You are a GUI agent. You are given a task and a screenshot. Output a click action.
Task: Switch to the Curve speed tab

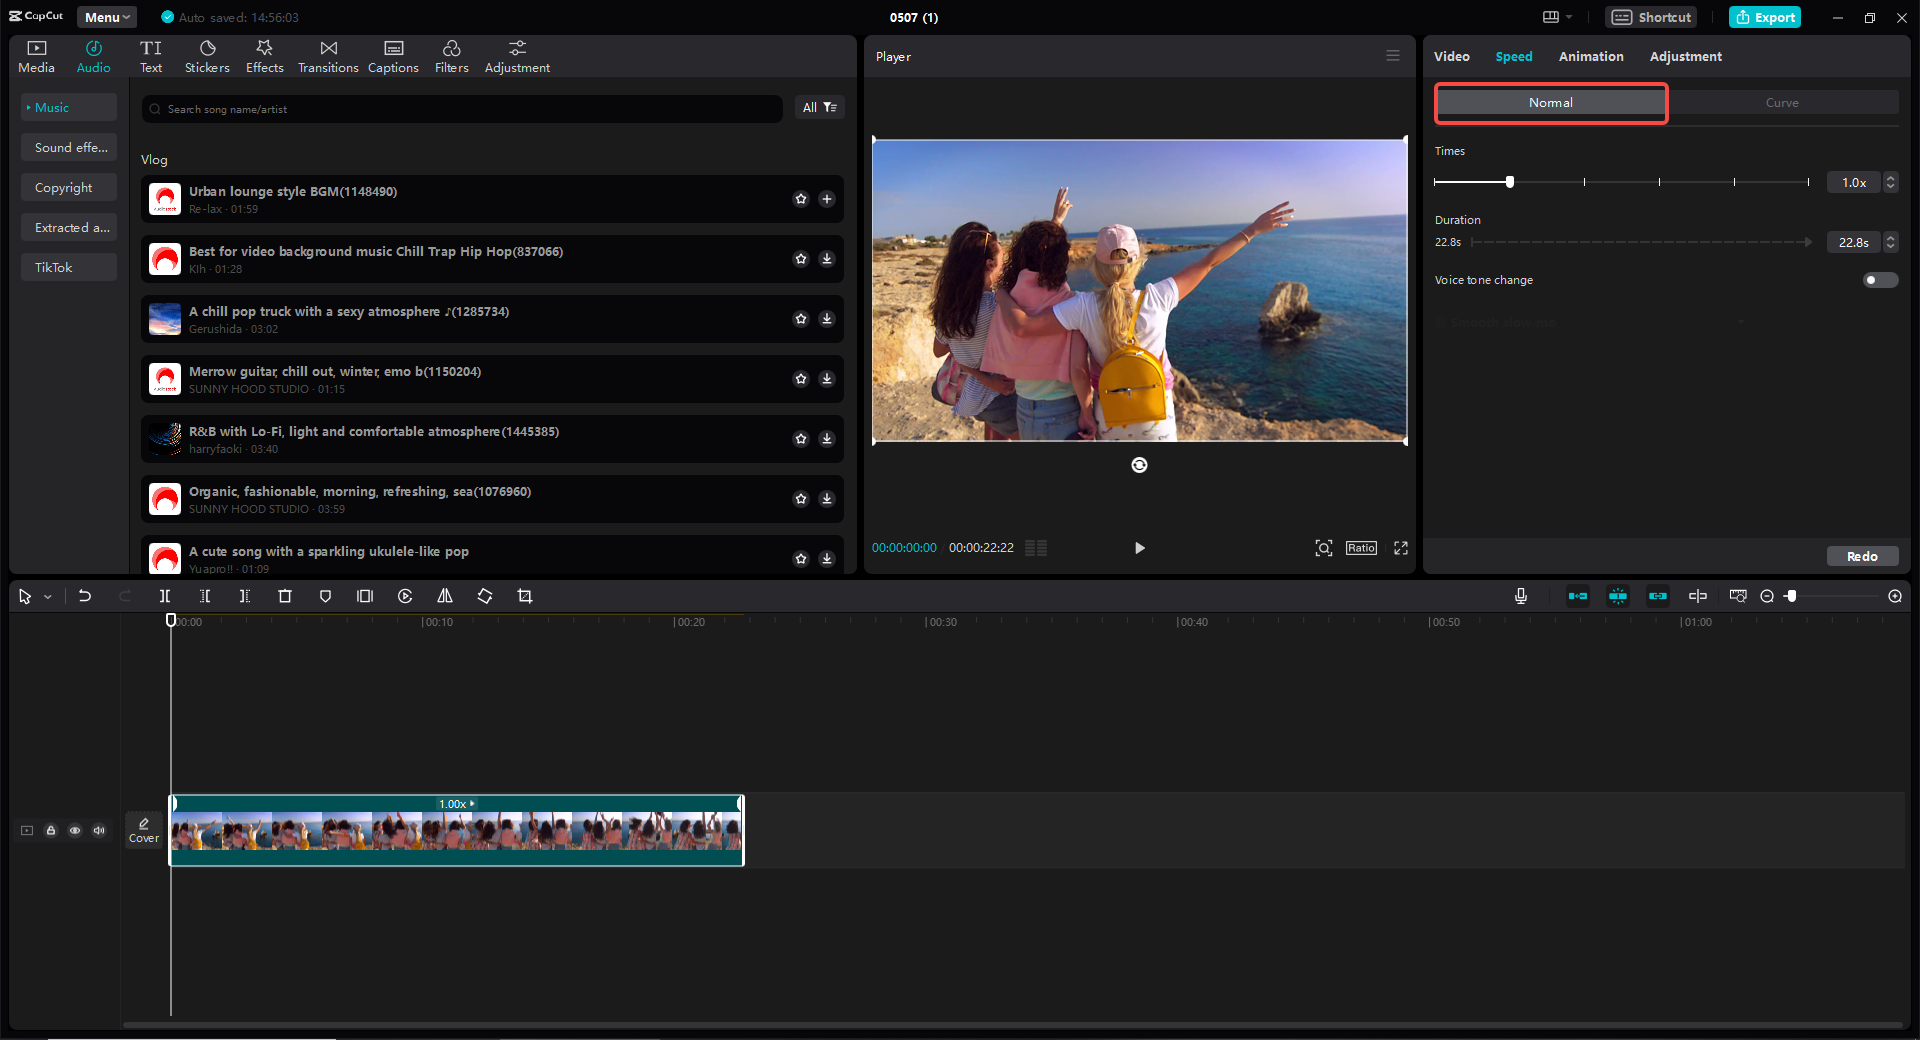pyautogui.click(x=1783, y=102)
